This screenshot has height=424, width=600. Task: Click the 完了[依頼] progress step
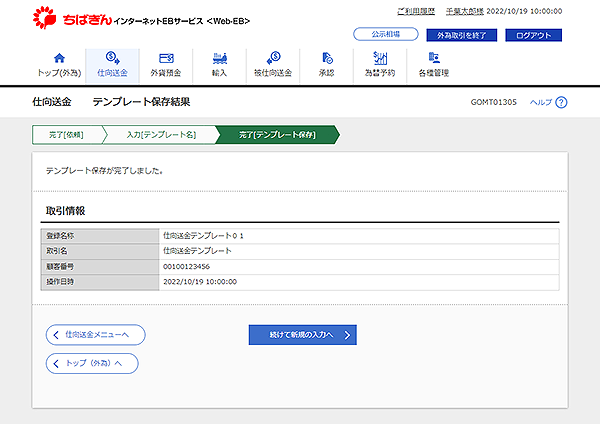(67, 135)
